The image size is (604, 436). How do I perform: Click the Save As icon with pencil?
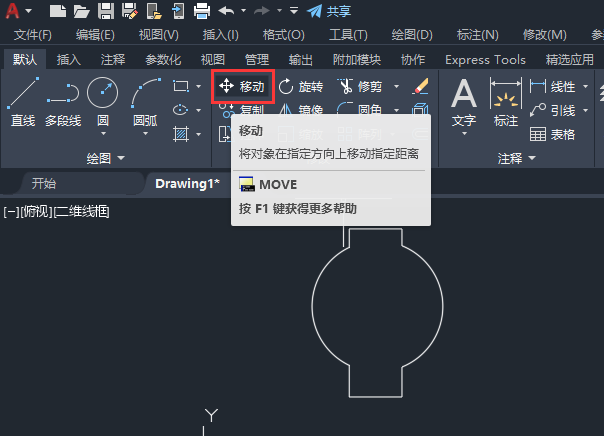[129, 11]
